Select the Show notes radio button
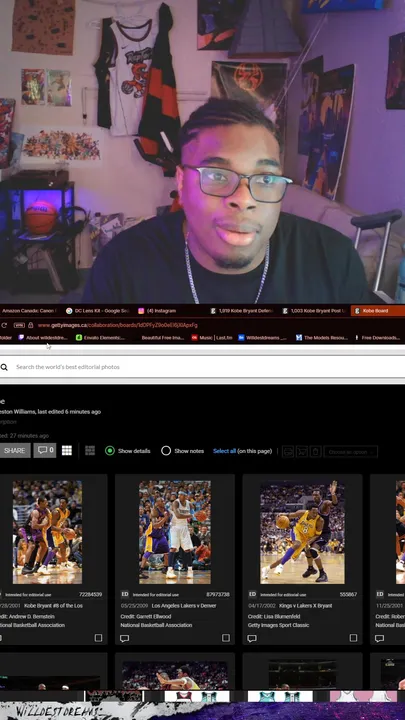Viewport: 405px width, 720px height. coord(166,450)
